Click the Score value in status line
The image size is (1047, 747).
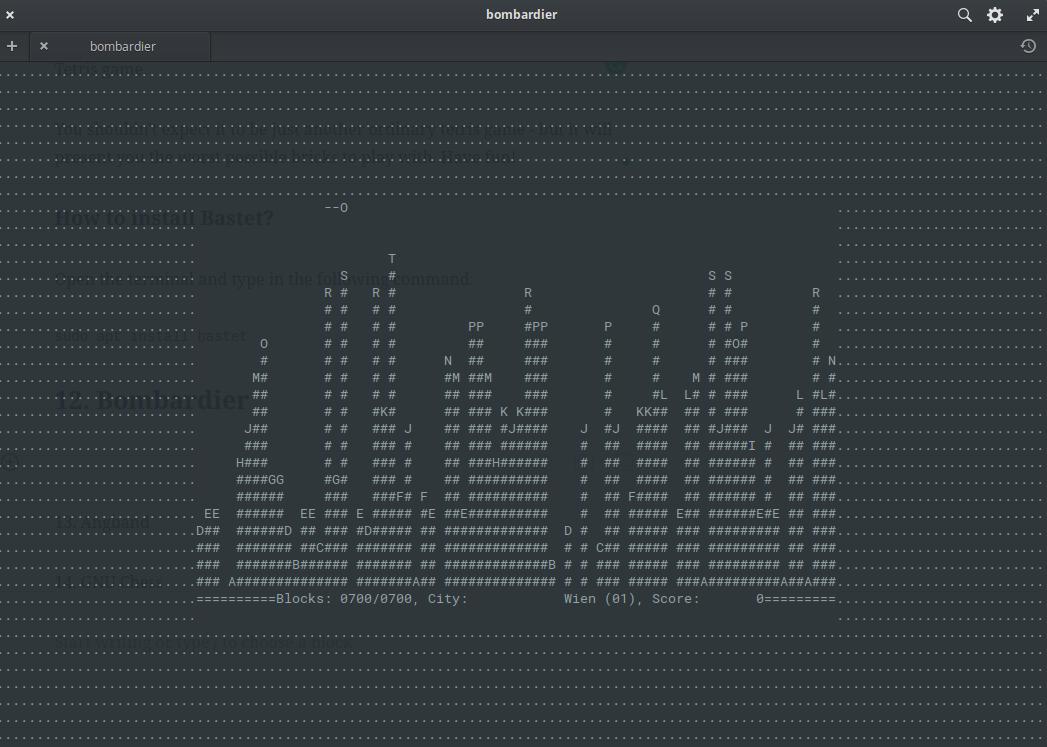click(760, 599)
